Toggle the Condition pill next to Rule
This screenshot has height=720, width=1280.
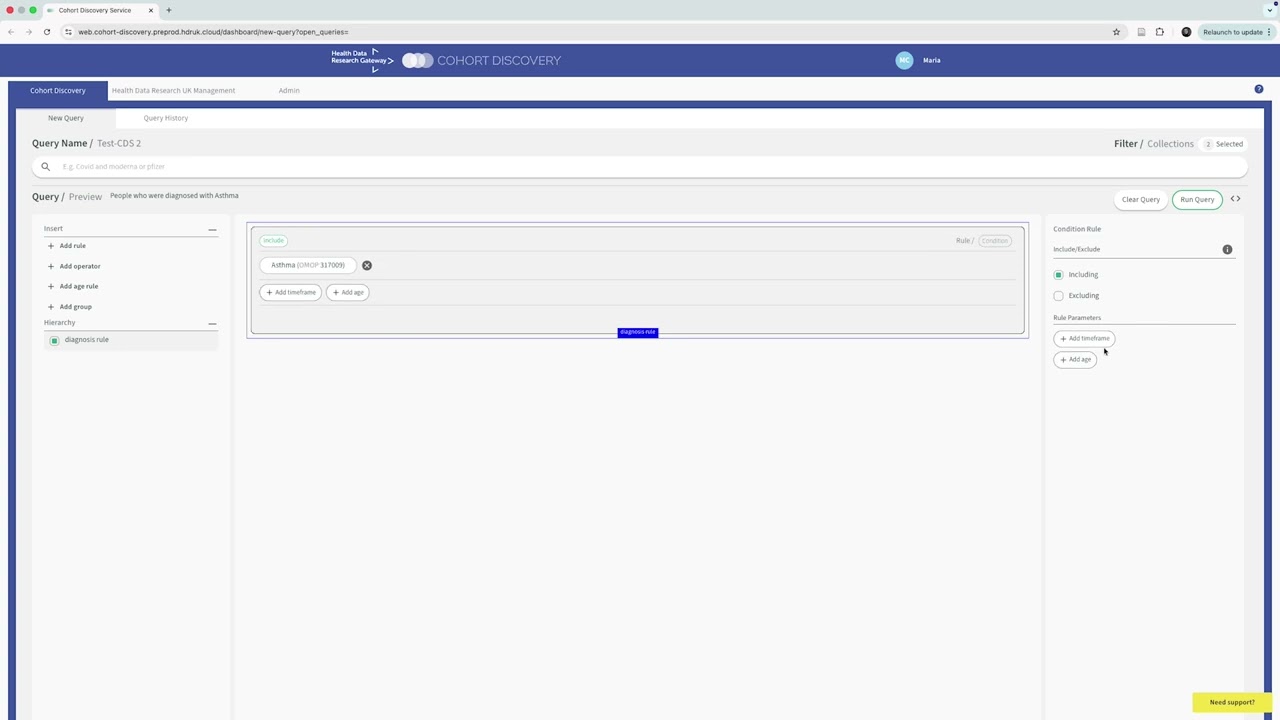(x=995, y=240)
